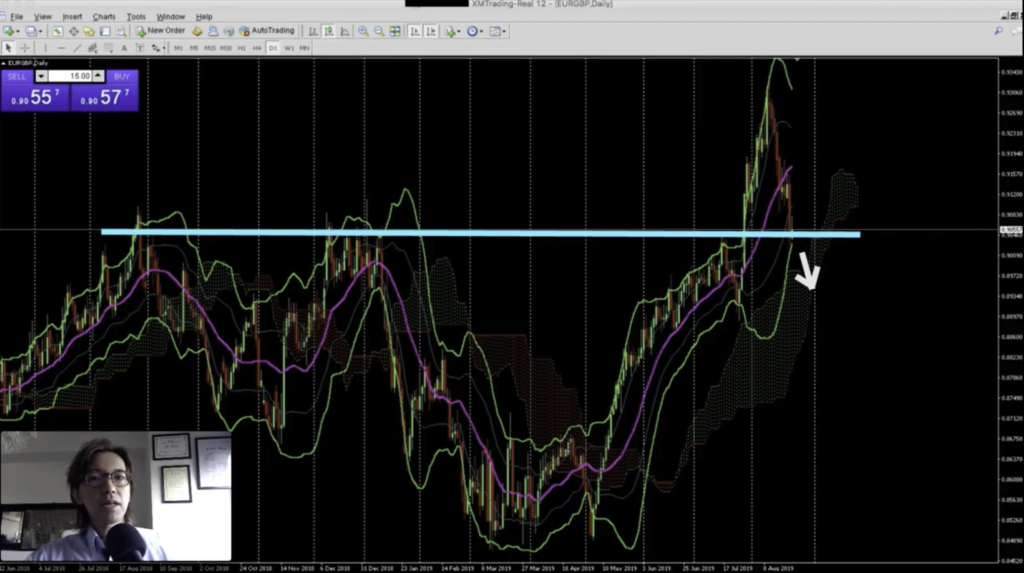Select the crosshair tool

click(25, 48)
